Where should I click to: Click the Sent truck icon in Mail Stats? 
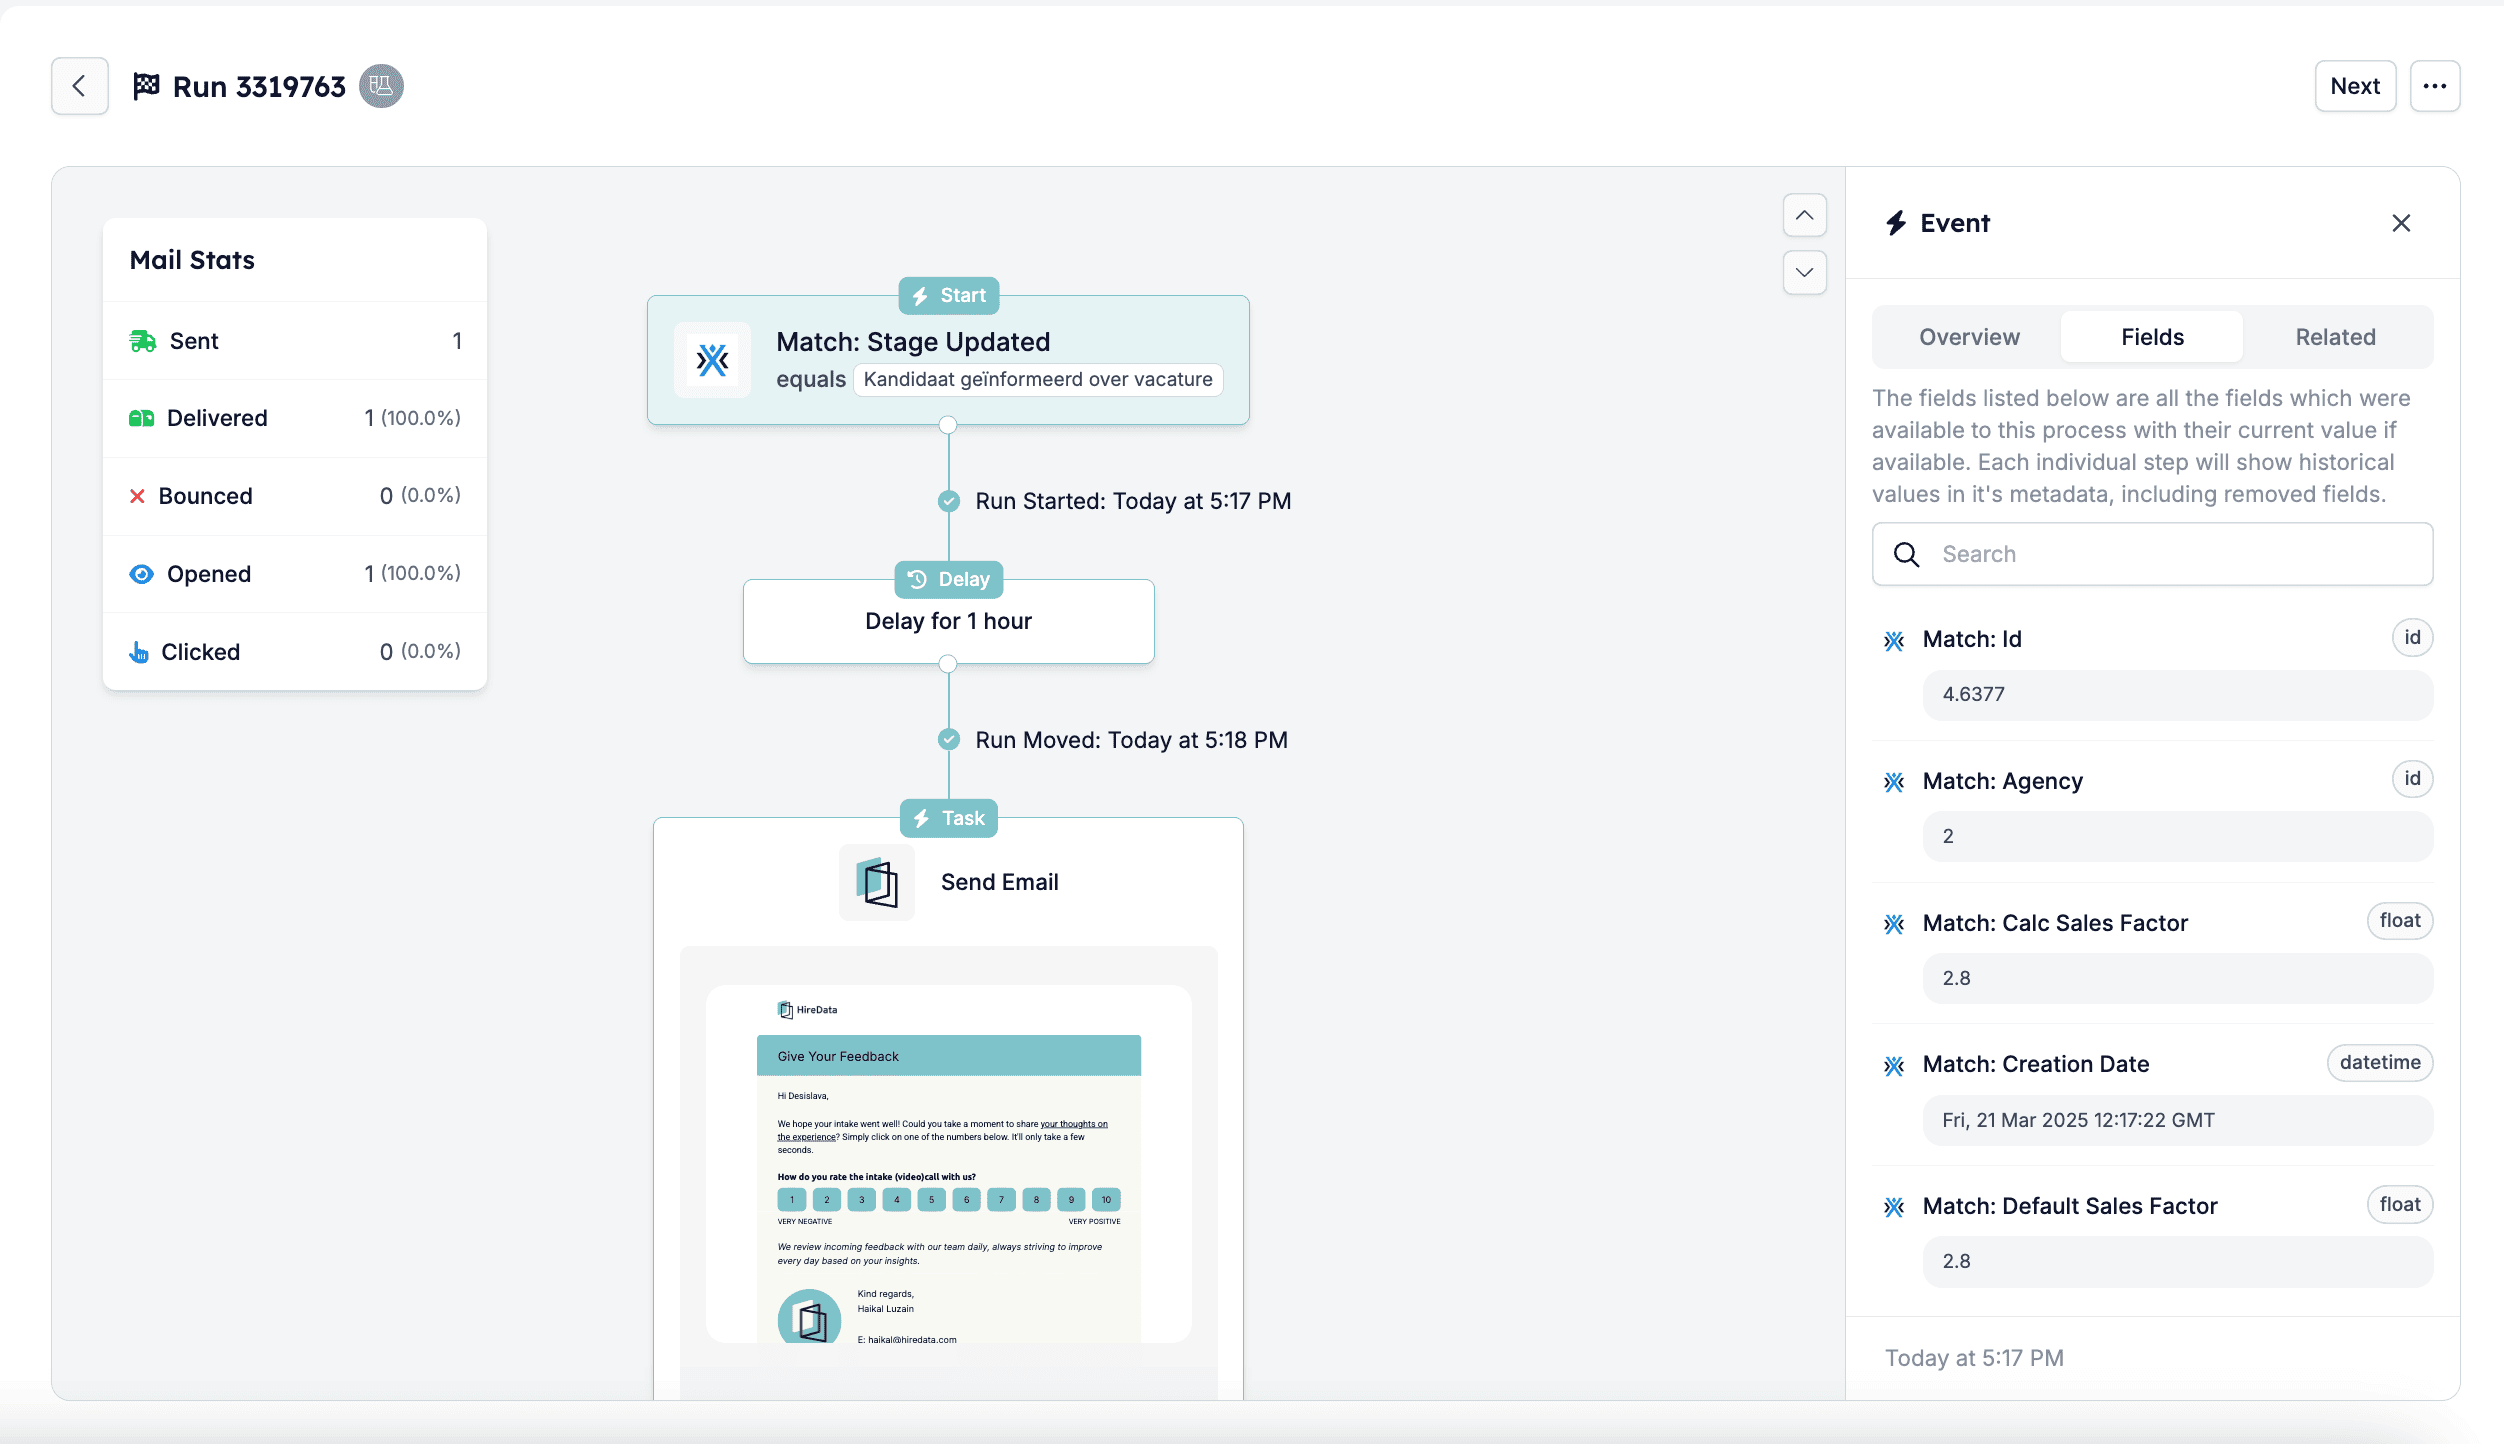(x=142, y=341)
